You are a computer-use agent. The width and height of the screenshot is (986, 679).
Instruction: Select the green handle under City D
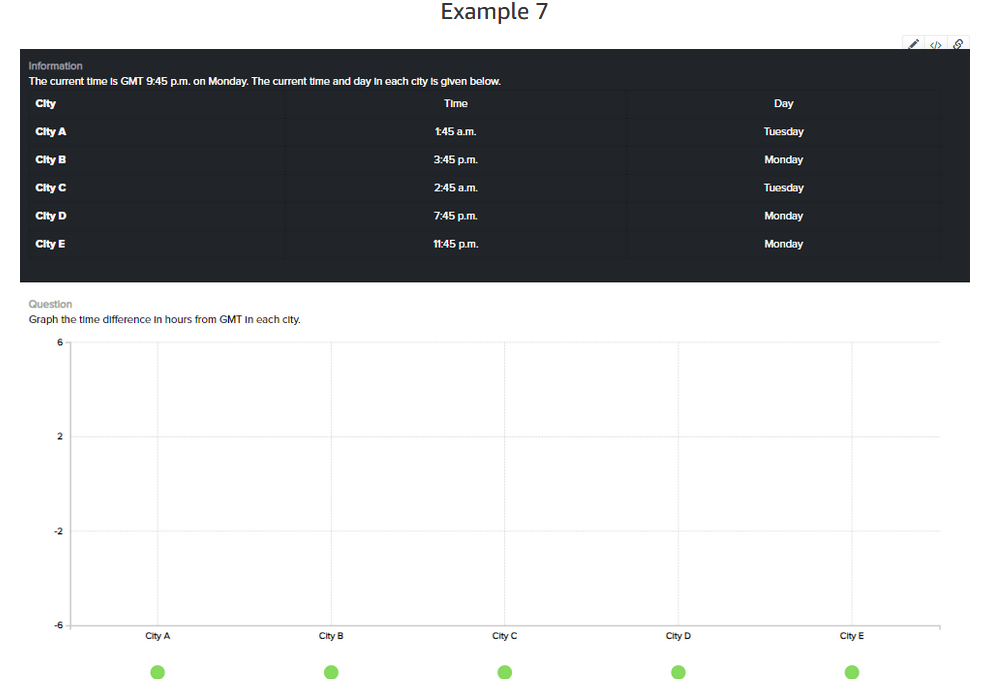pyautogui.click(x=678, y=672)
